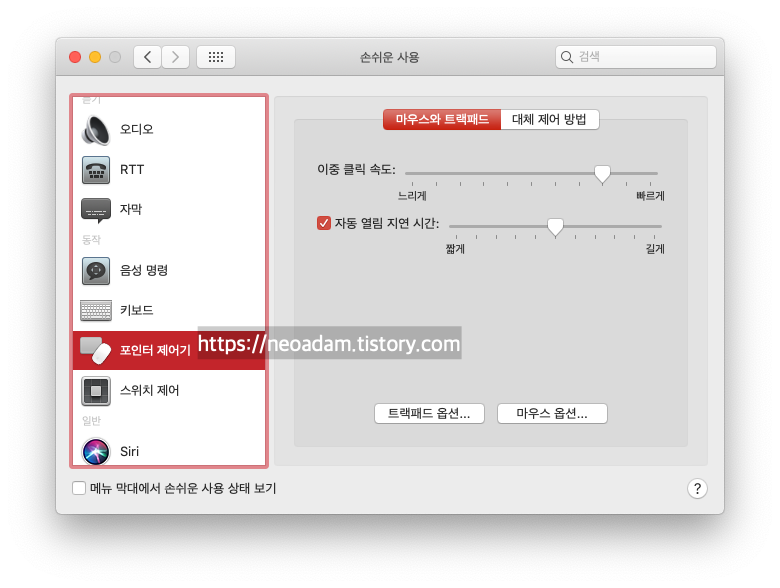Open 음성 명령 voice control icon

pyautogui.click(x=96, y=271)
